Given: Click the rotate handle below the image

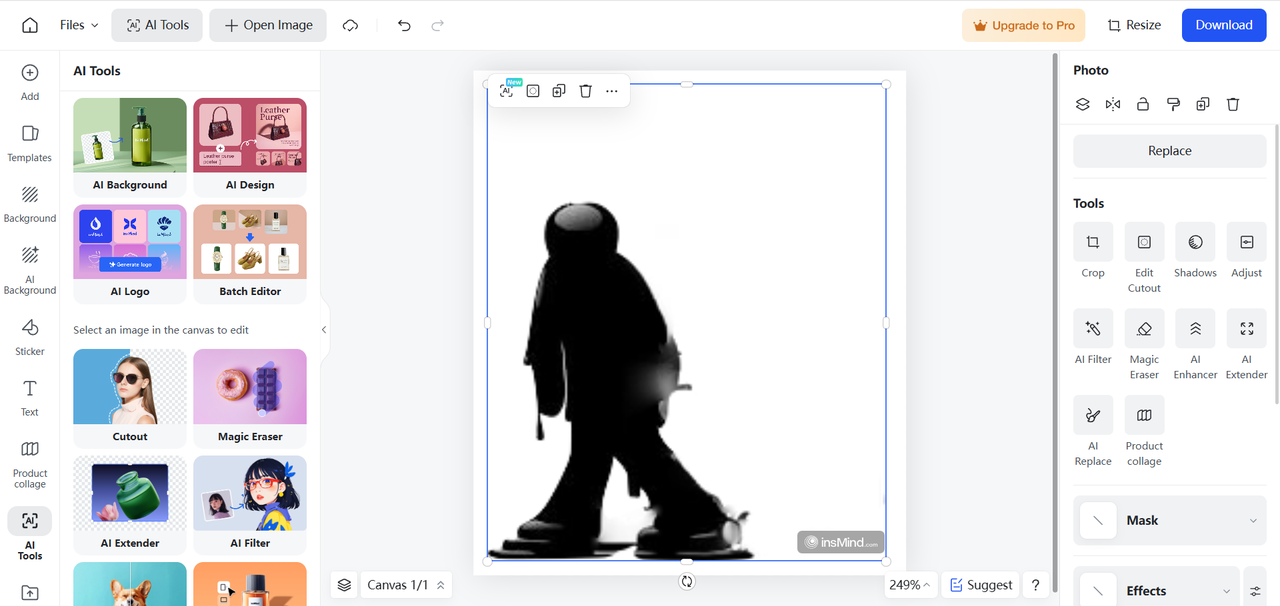Looking at the screenshot, I should 687,581.
